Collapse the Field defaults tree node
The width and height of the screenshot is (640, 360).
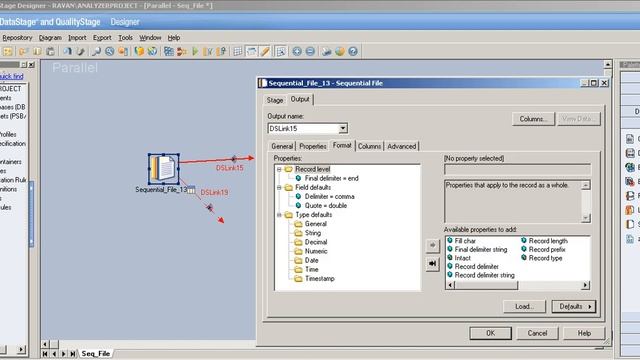[x=279, y=187]
